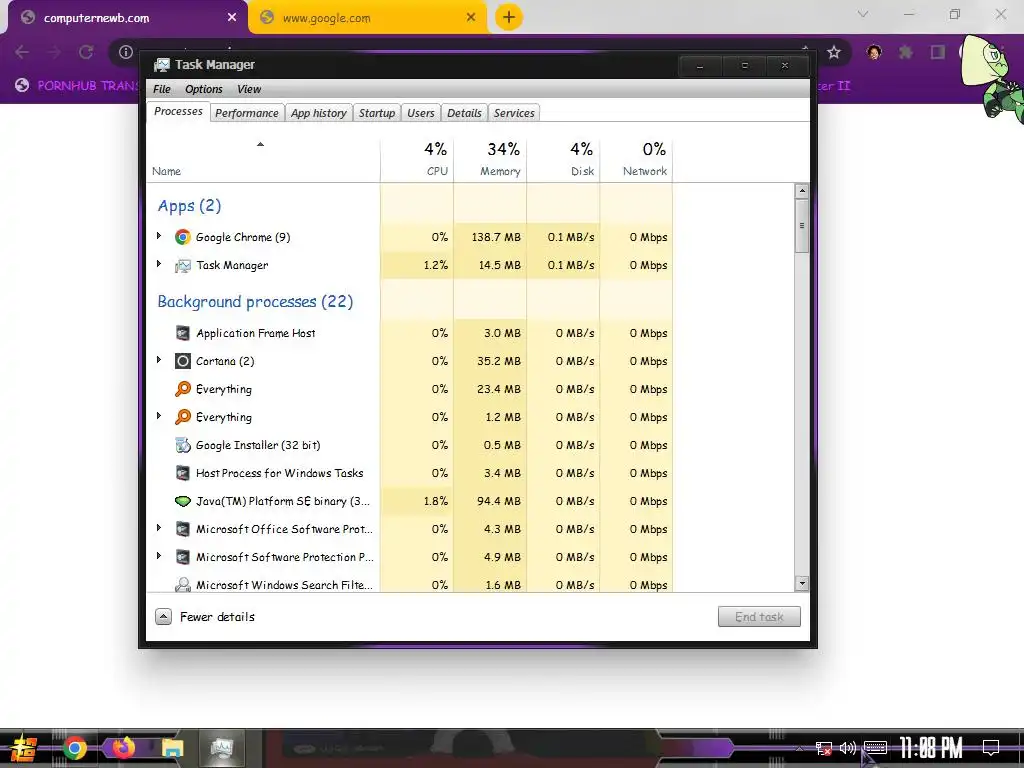Screen dimensions: 1024x768
Task: Click the process list scrollbar thumb
Action: coord(802,226)
